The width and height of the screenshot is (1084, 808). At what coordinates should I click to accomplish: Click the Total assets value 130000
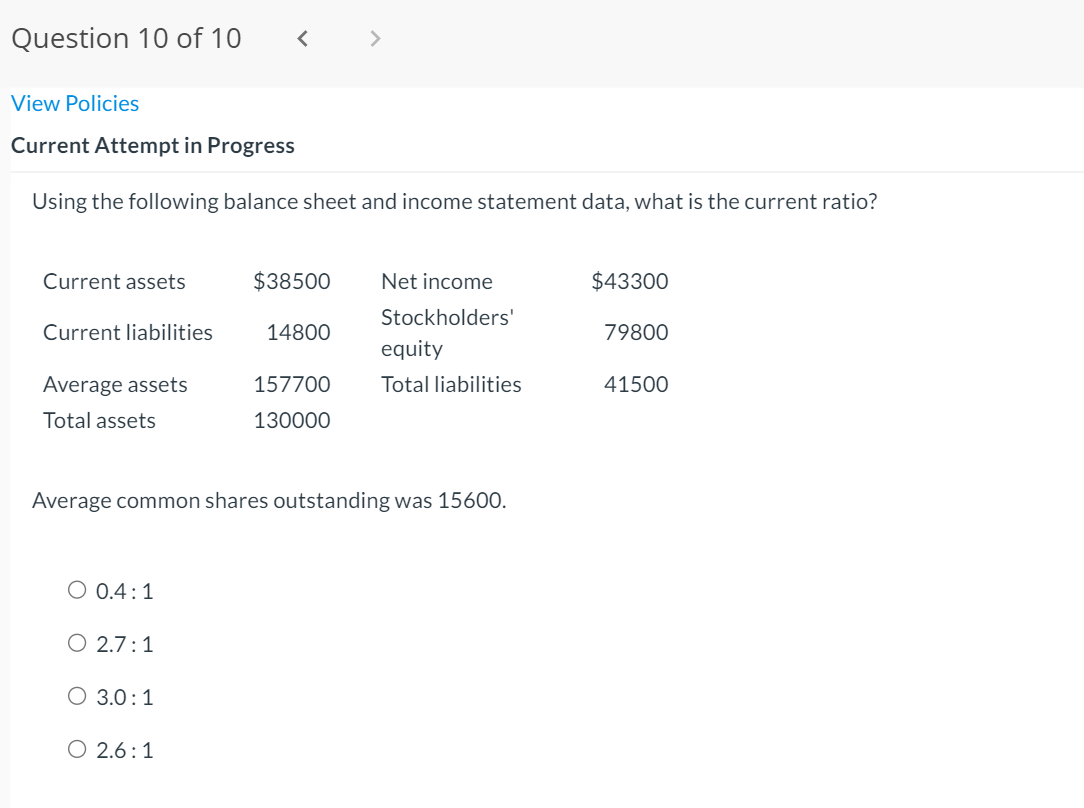[293, 420]
